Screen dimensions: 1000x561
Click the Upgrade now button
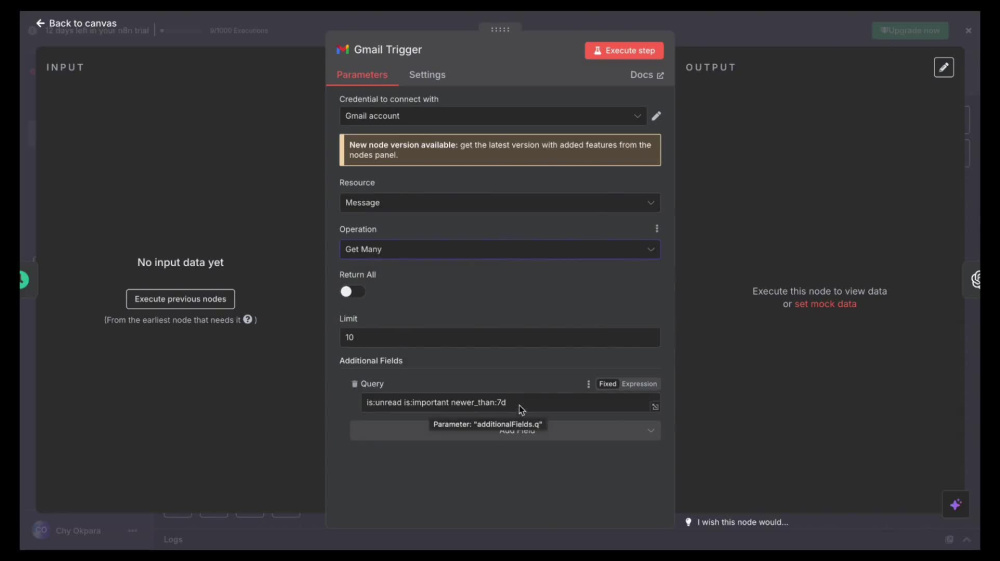(910, 31)
